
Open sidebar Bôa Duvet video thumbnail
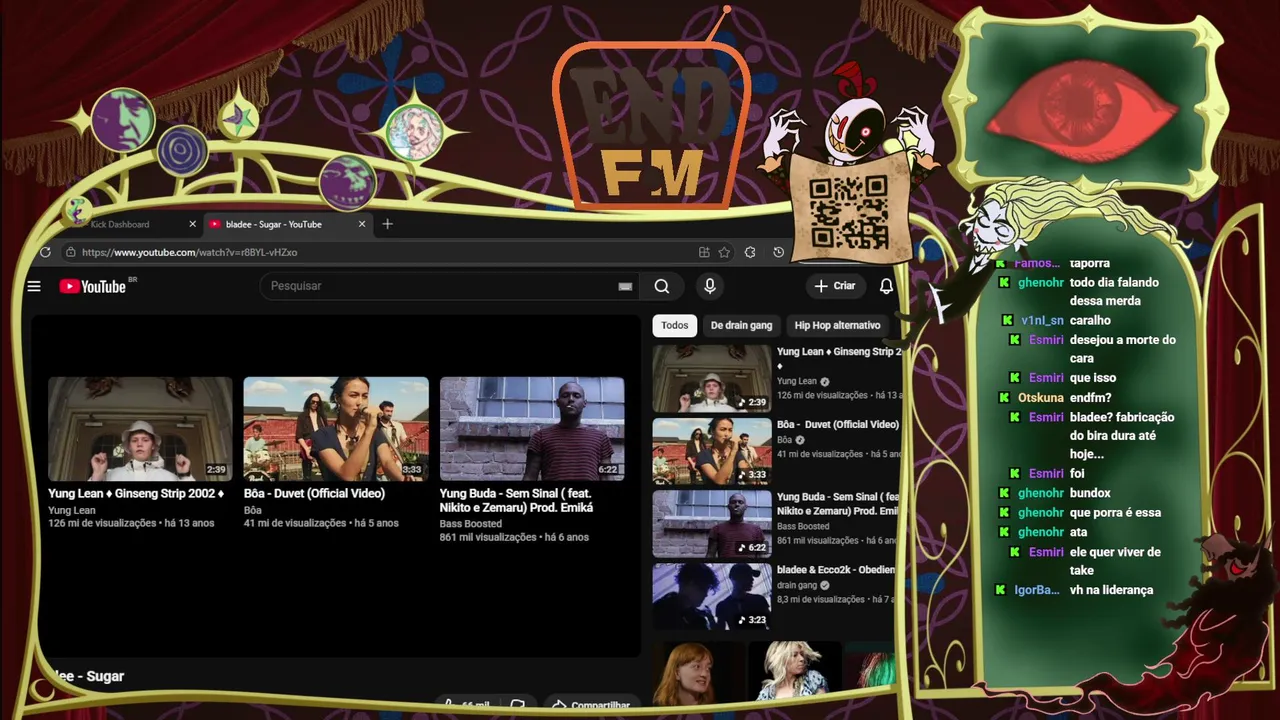[712, 451]
